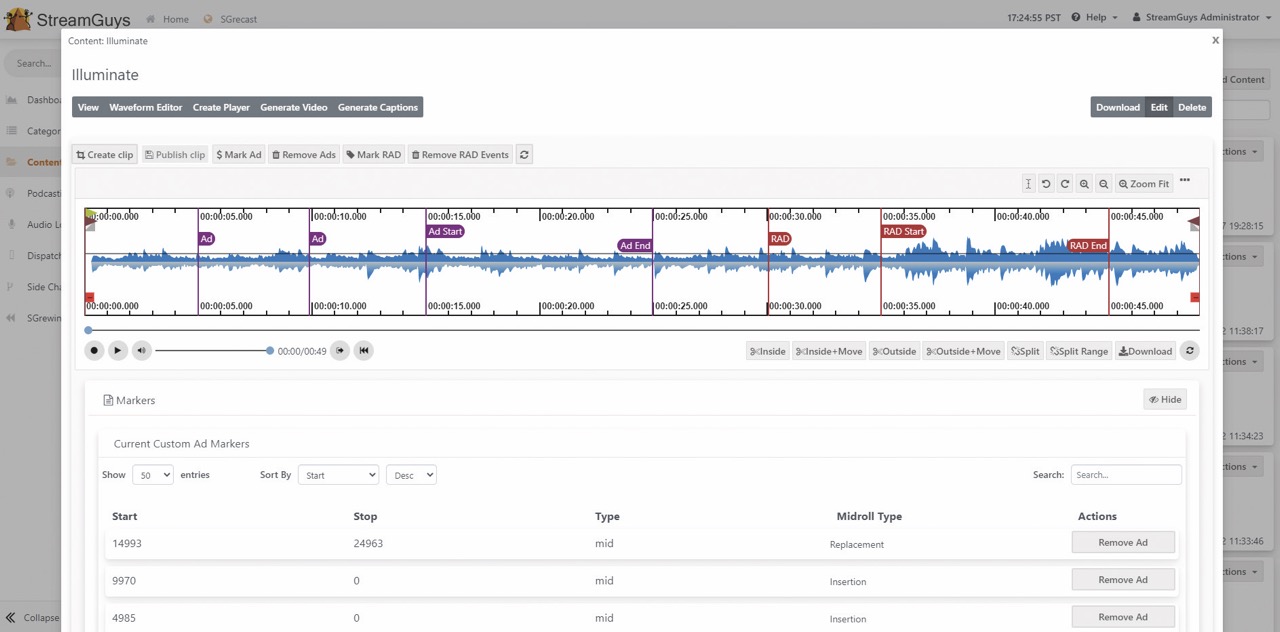Open the three-dot more options menu
Image resolution: width=1280 pixels, height=632 pixels.
(x=1184, y=181)
